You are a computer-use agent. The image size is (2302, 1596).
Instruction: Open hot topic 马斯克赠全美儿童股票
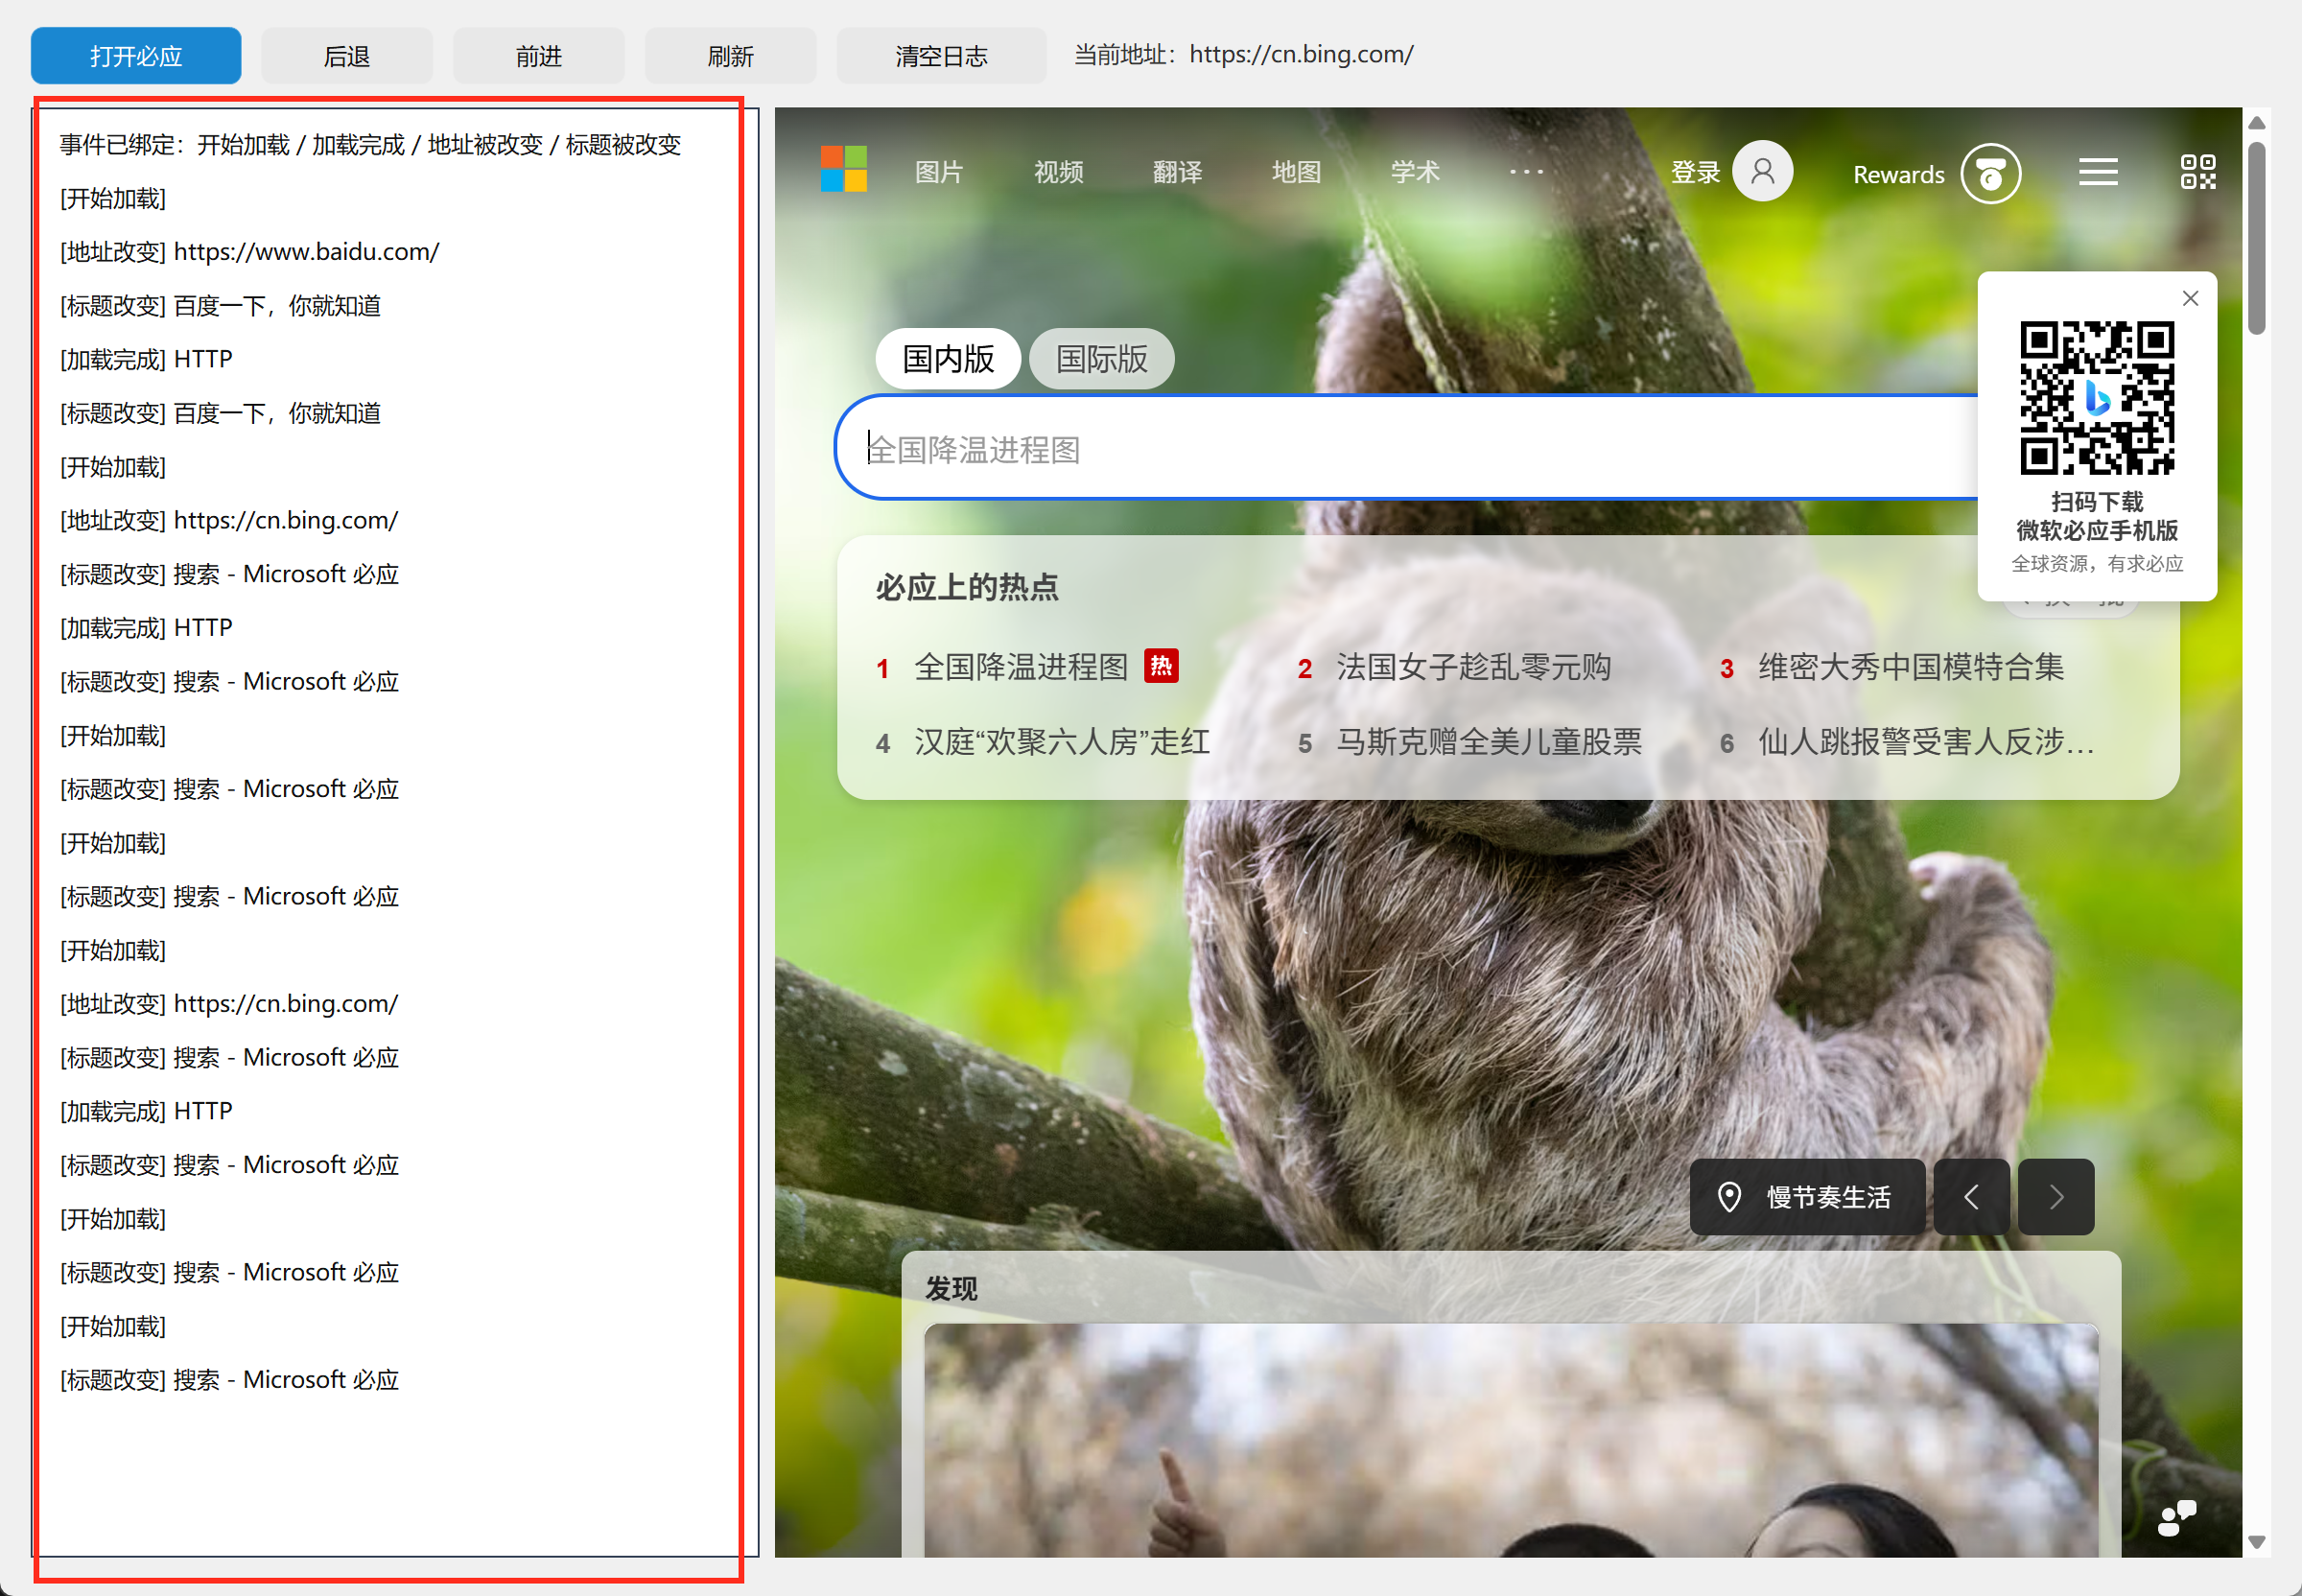1489,742
